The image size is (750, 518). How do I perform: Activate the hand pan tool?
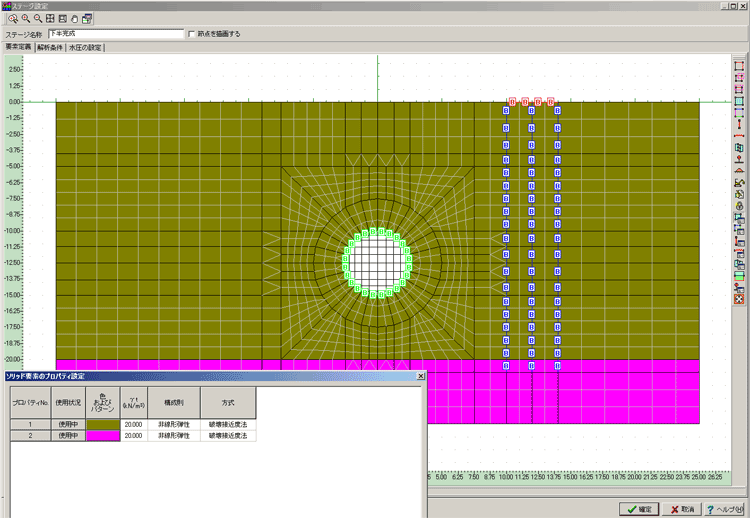[75, 19]
